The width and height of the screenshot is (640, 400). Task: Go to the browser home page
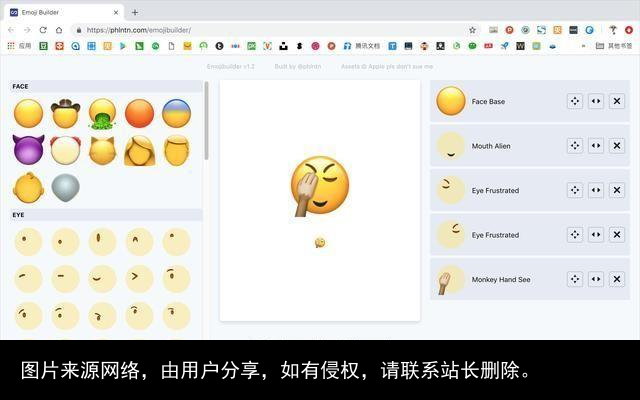[59, 30]
